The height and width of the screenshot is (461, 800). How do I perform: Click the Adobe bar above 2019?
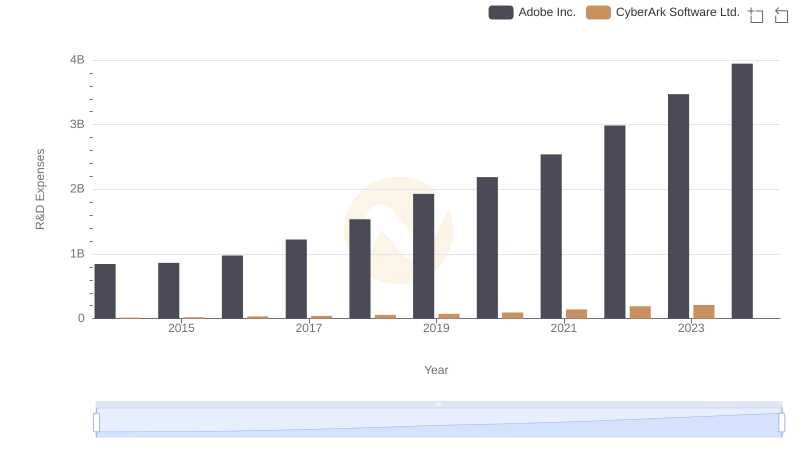click(423, 256)
